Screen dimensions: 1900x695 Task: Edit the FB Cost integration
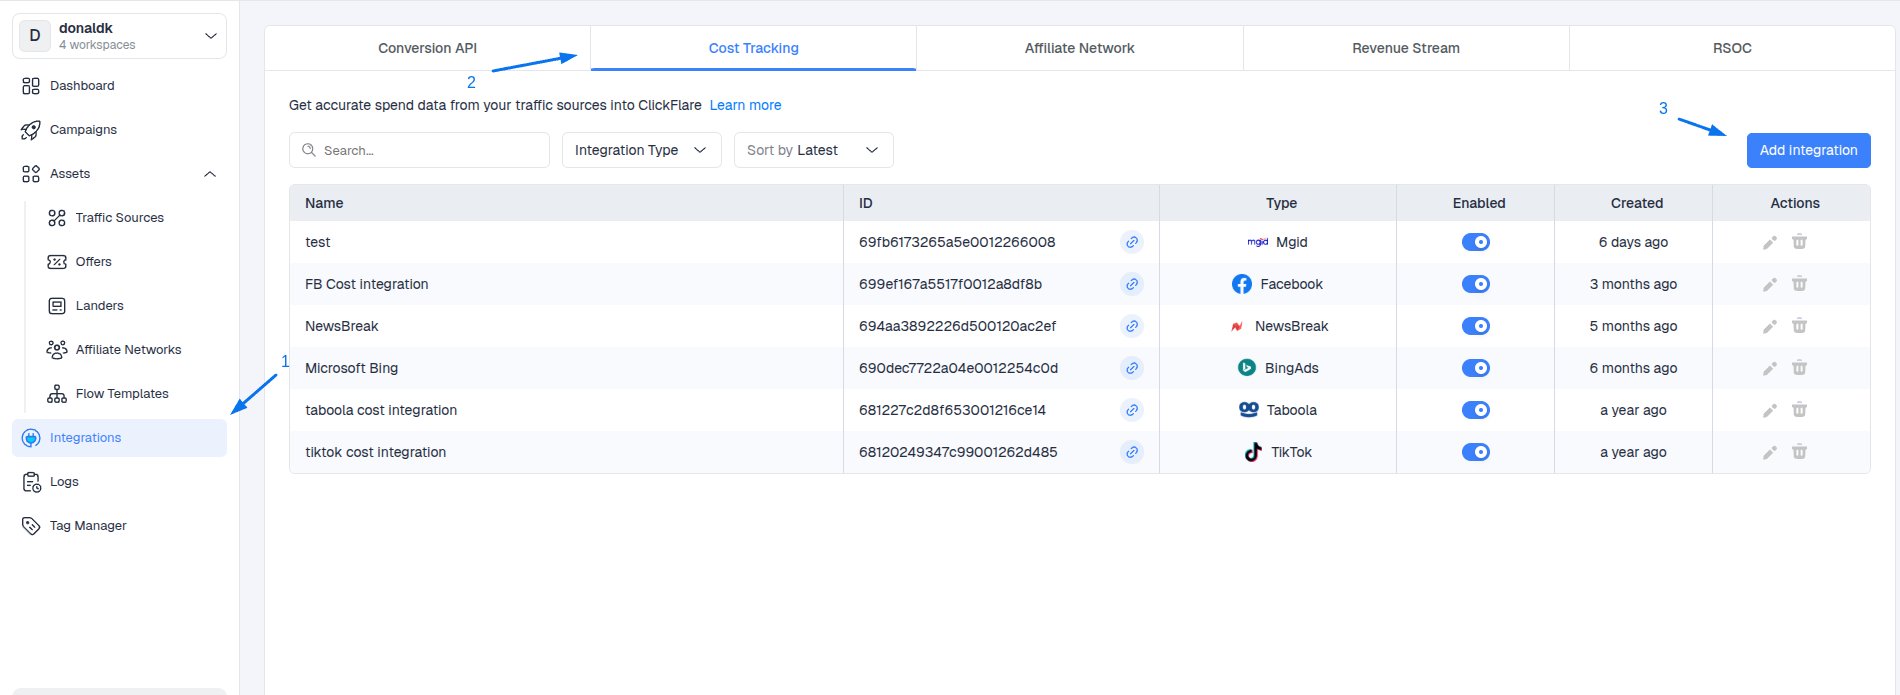pyautogui.click(x=1769, y=284)
